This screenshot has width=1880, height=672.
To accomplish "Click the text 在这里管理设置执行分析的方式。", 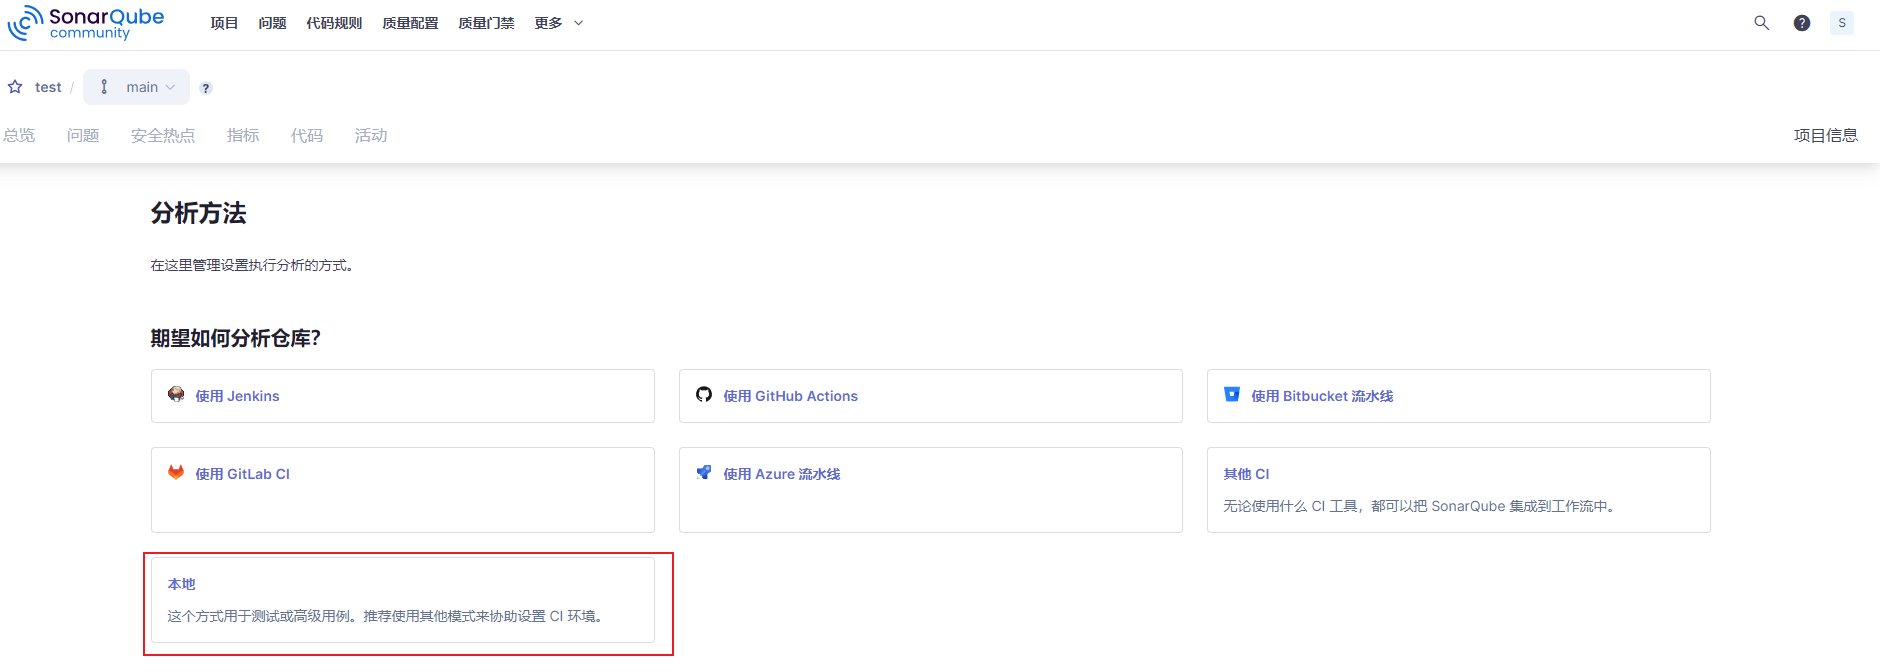I will [x=252, y=265].
